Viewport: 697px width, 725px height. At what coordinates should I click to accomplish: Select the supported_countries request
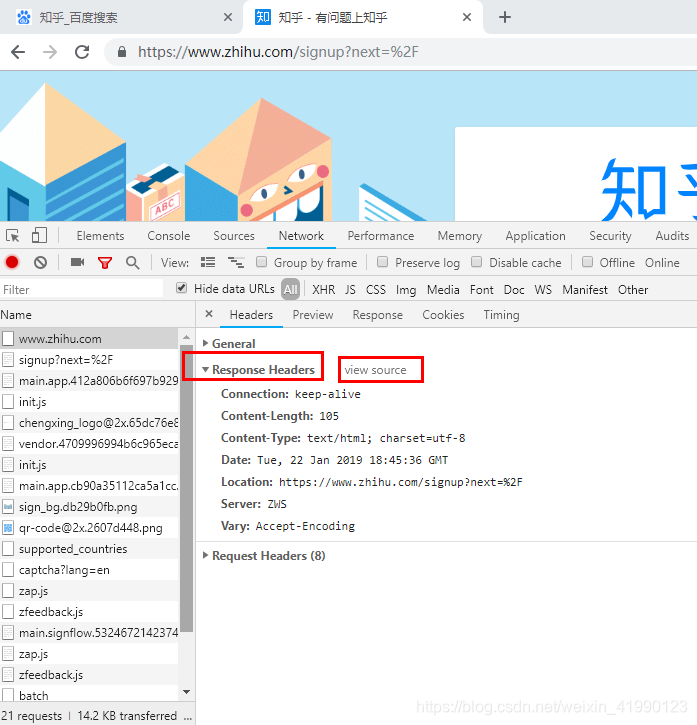pyautogui.click(x=90, y=549)
